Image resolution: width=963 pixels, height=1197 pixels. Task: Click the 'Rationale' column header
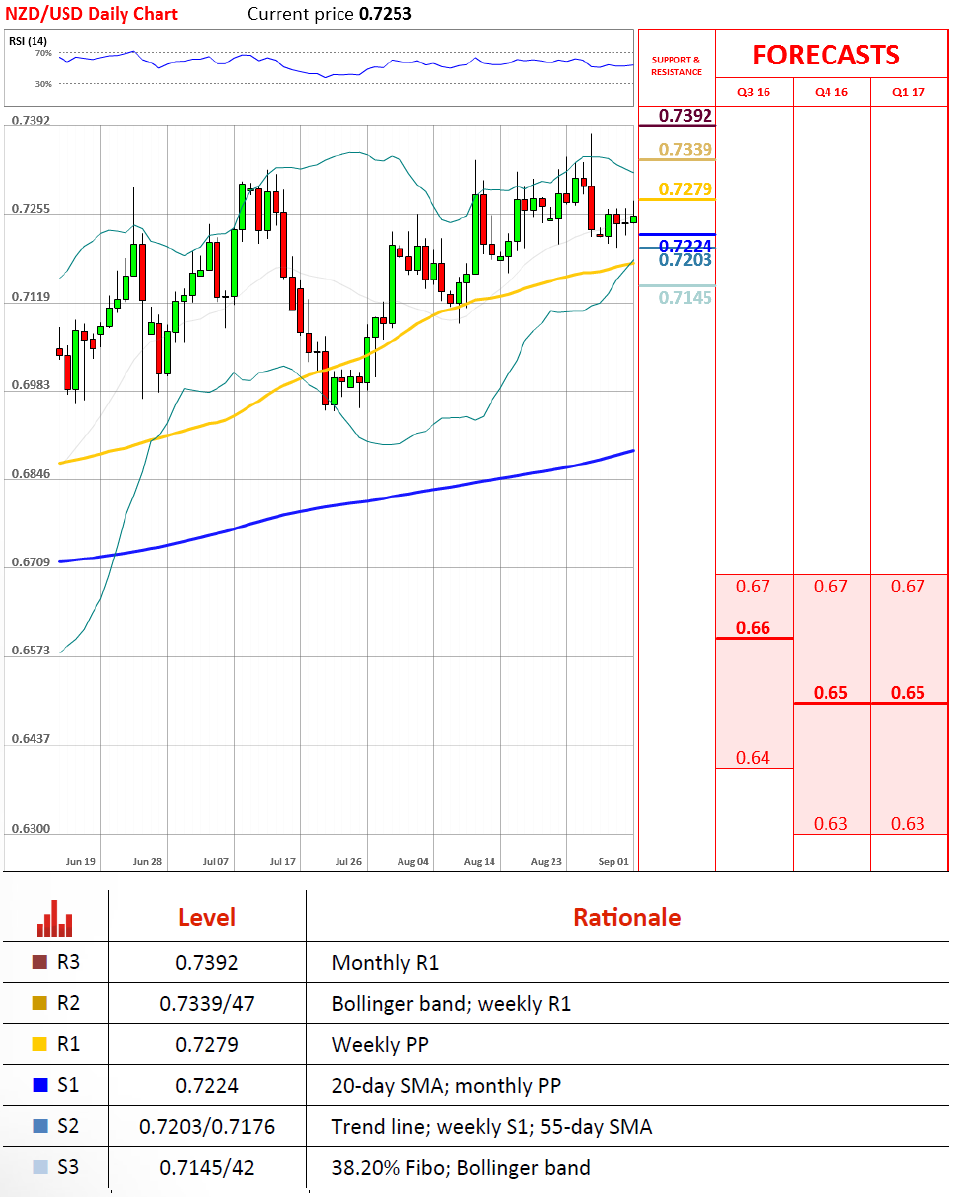[x=627, y=917]
